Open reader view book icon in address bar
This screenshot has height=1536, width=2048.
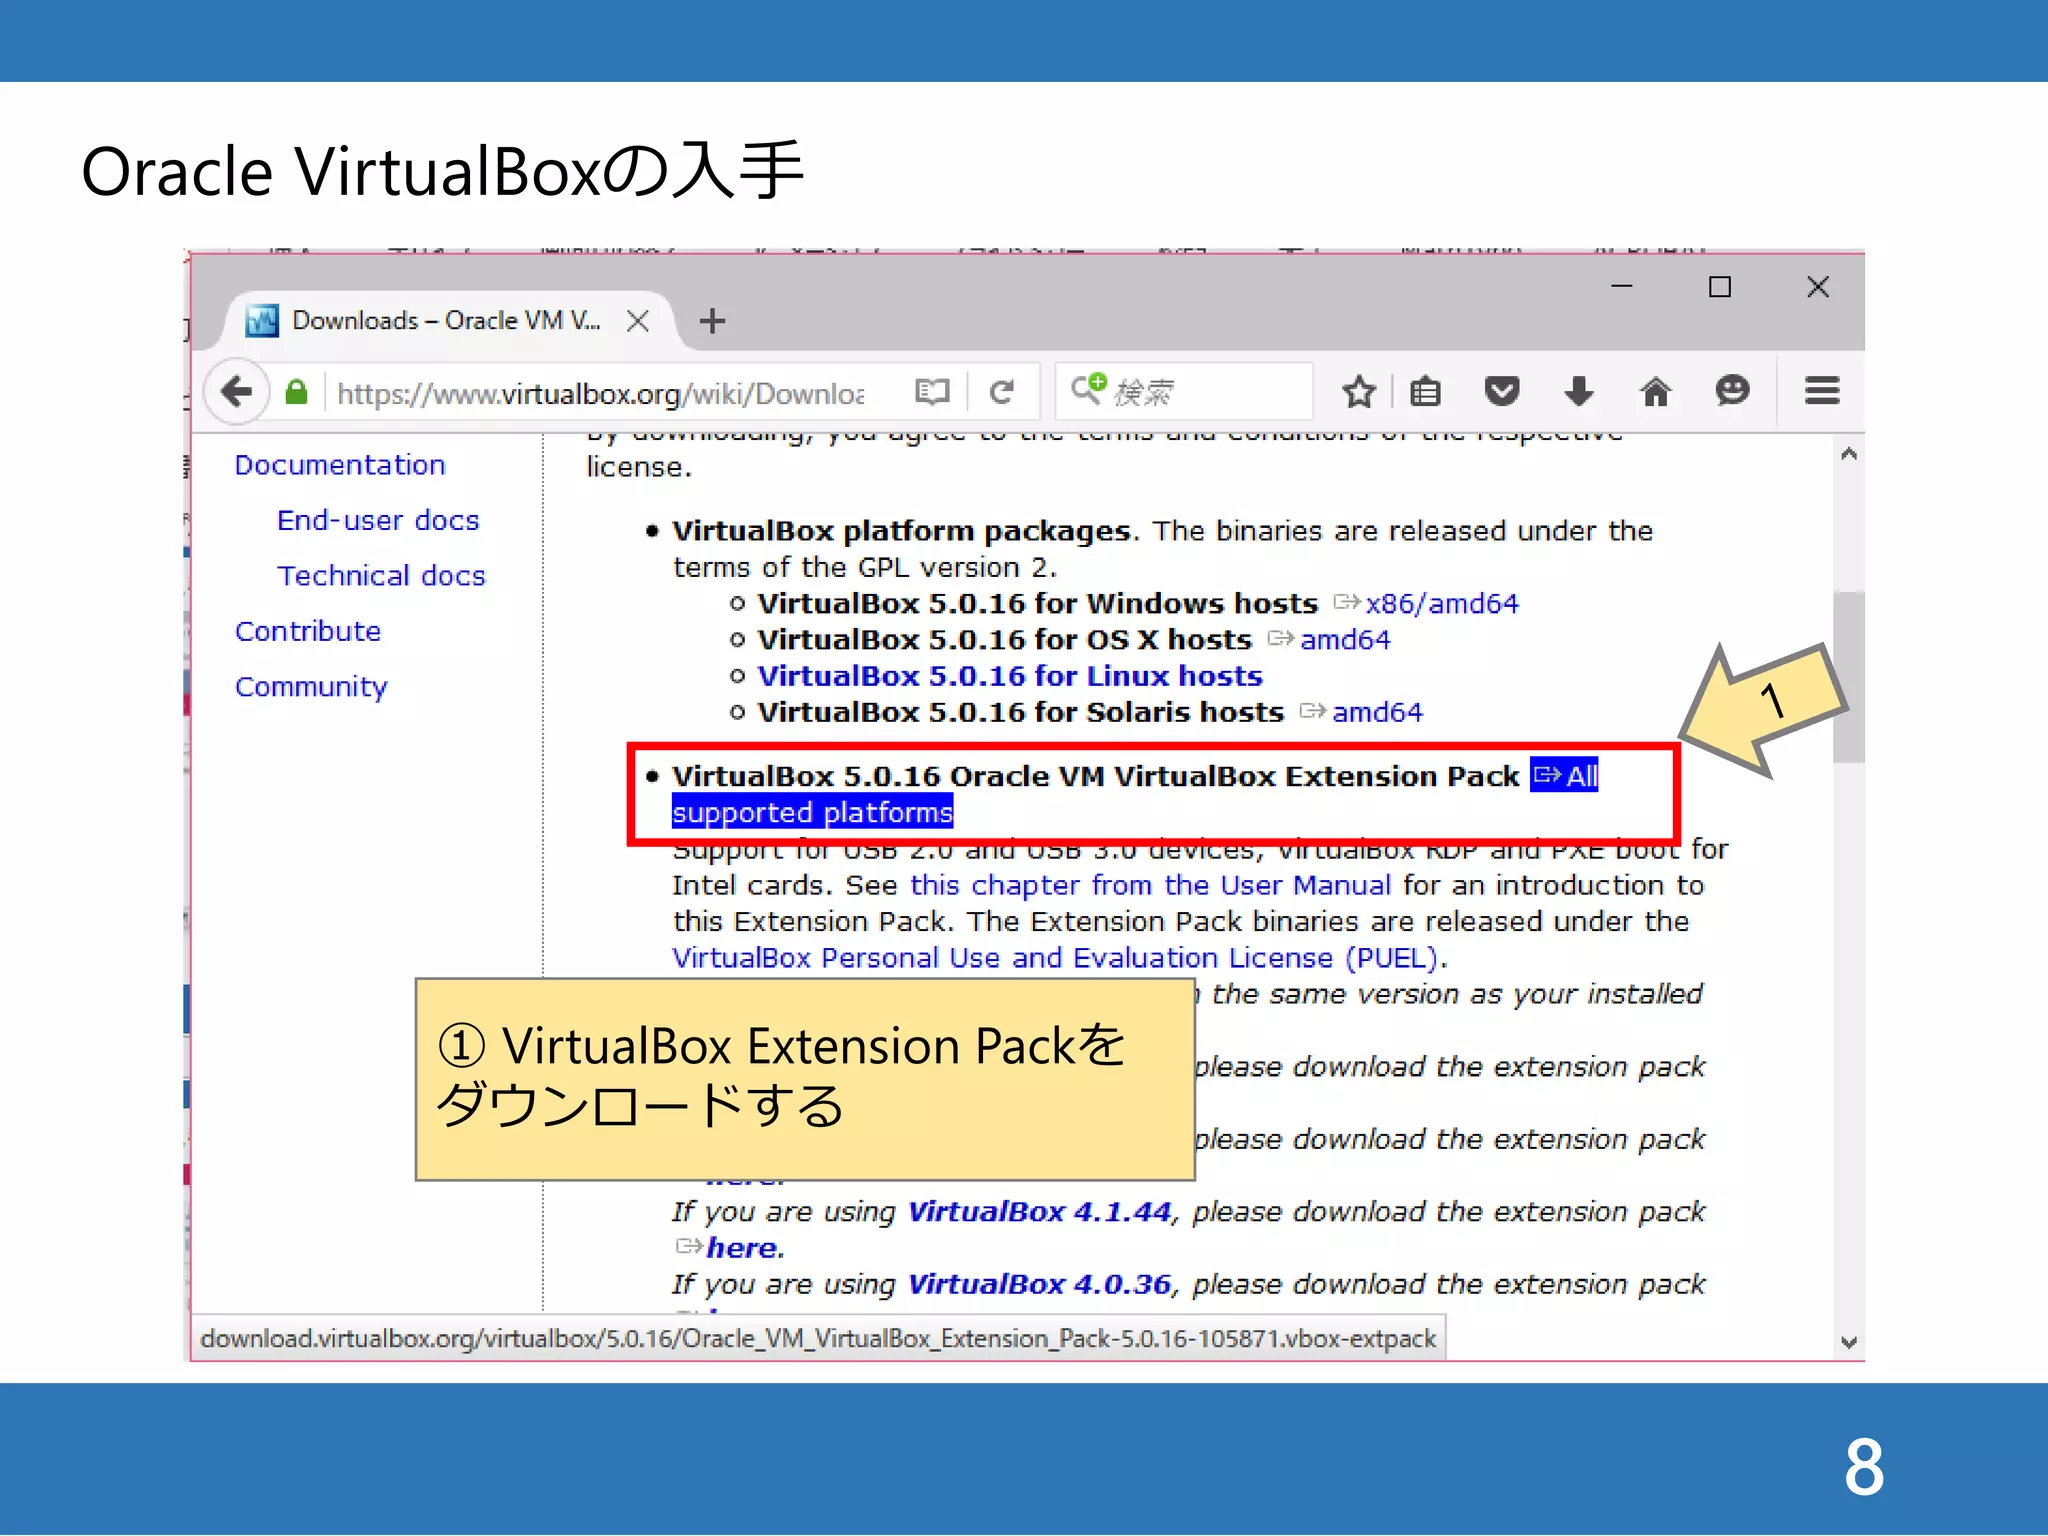click(931, 391)
